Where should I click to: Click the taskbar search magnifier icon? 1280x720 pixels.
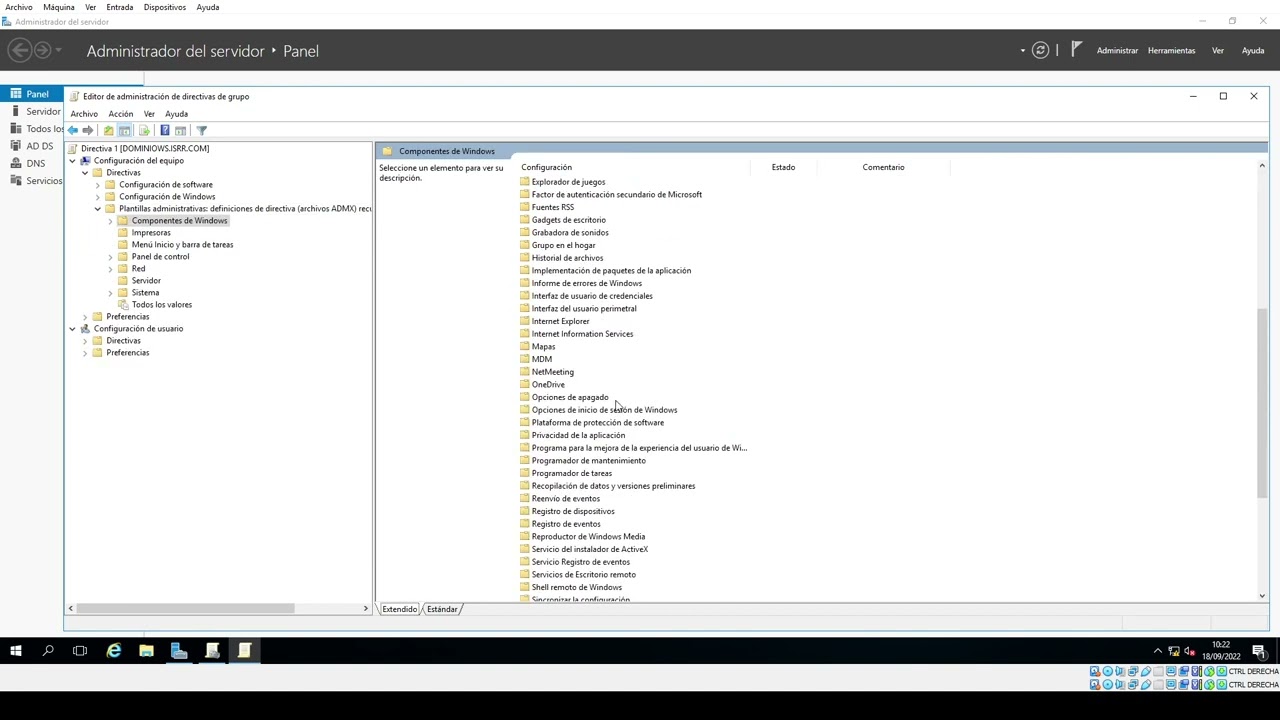[x=48, y=651]
